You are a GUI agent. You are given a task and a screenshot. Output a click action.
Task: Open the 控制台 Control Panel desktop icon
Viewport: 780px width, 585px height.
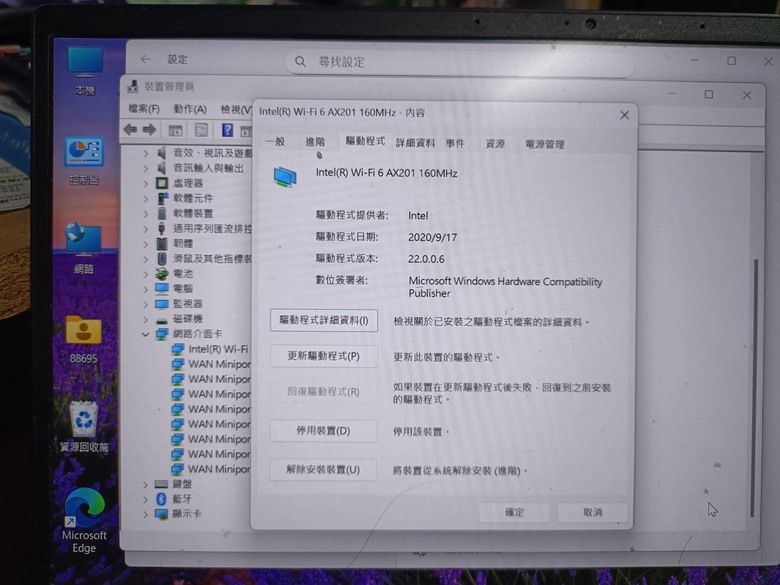pos(84,161)
